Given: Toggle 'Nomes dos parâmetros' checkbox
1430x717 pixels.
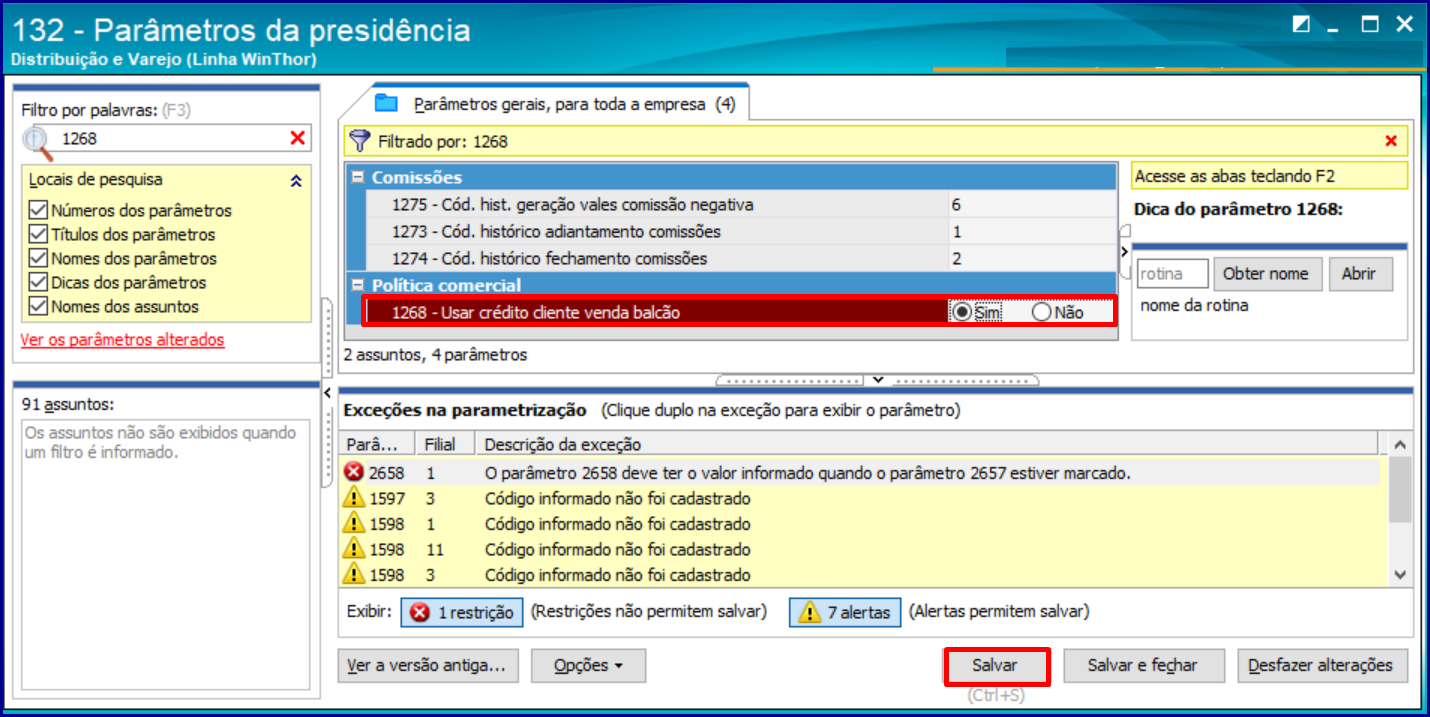Looking at the screenshot, I should tap(38, 258).
